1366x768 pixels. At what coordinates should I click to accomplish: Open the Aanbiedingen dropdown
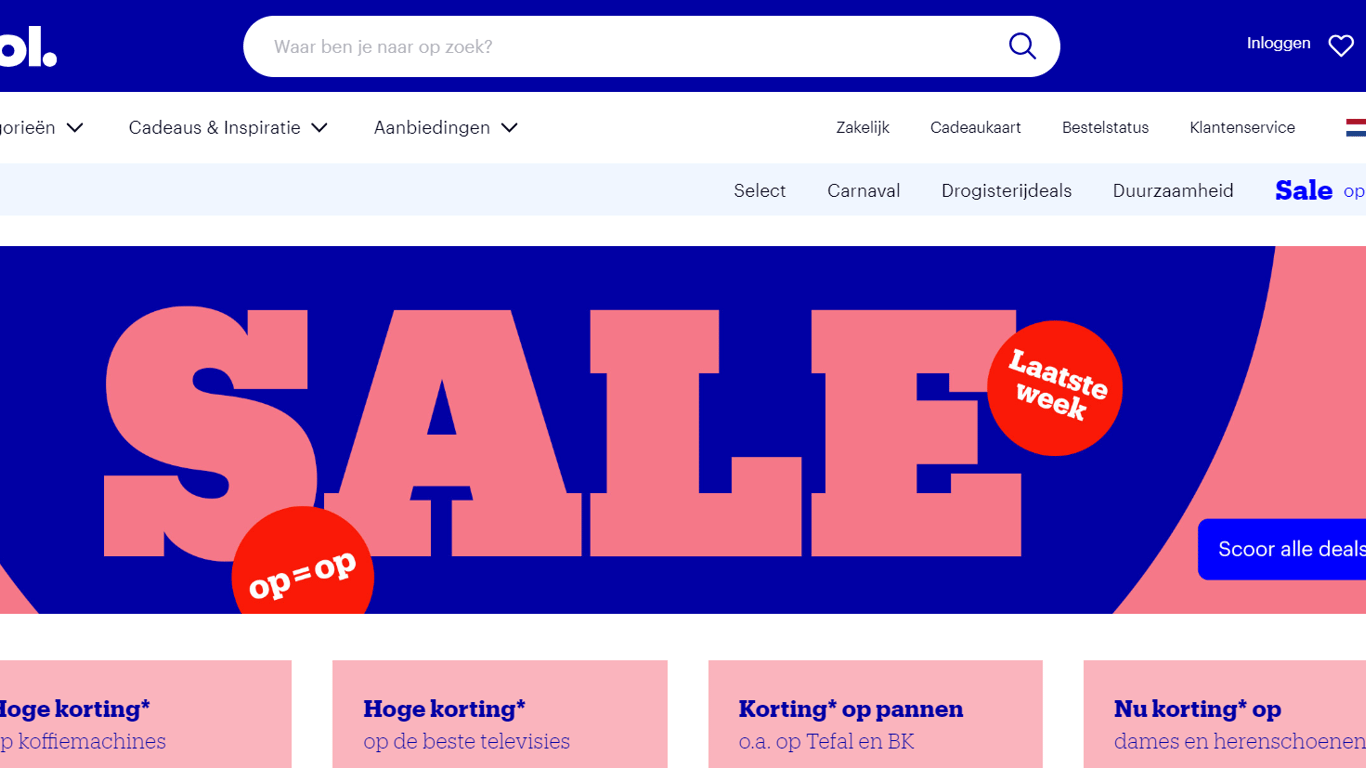click(x=446, y=128)
